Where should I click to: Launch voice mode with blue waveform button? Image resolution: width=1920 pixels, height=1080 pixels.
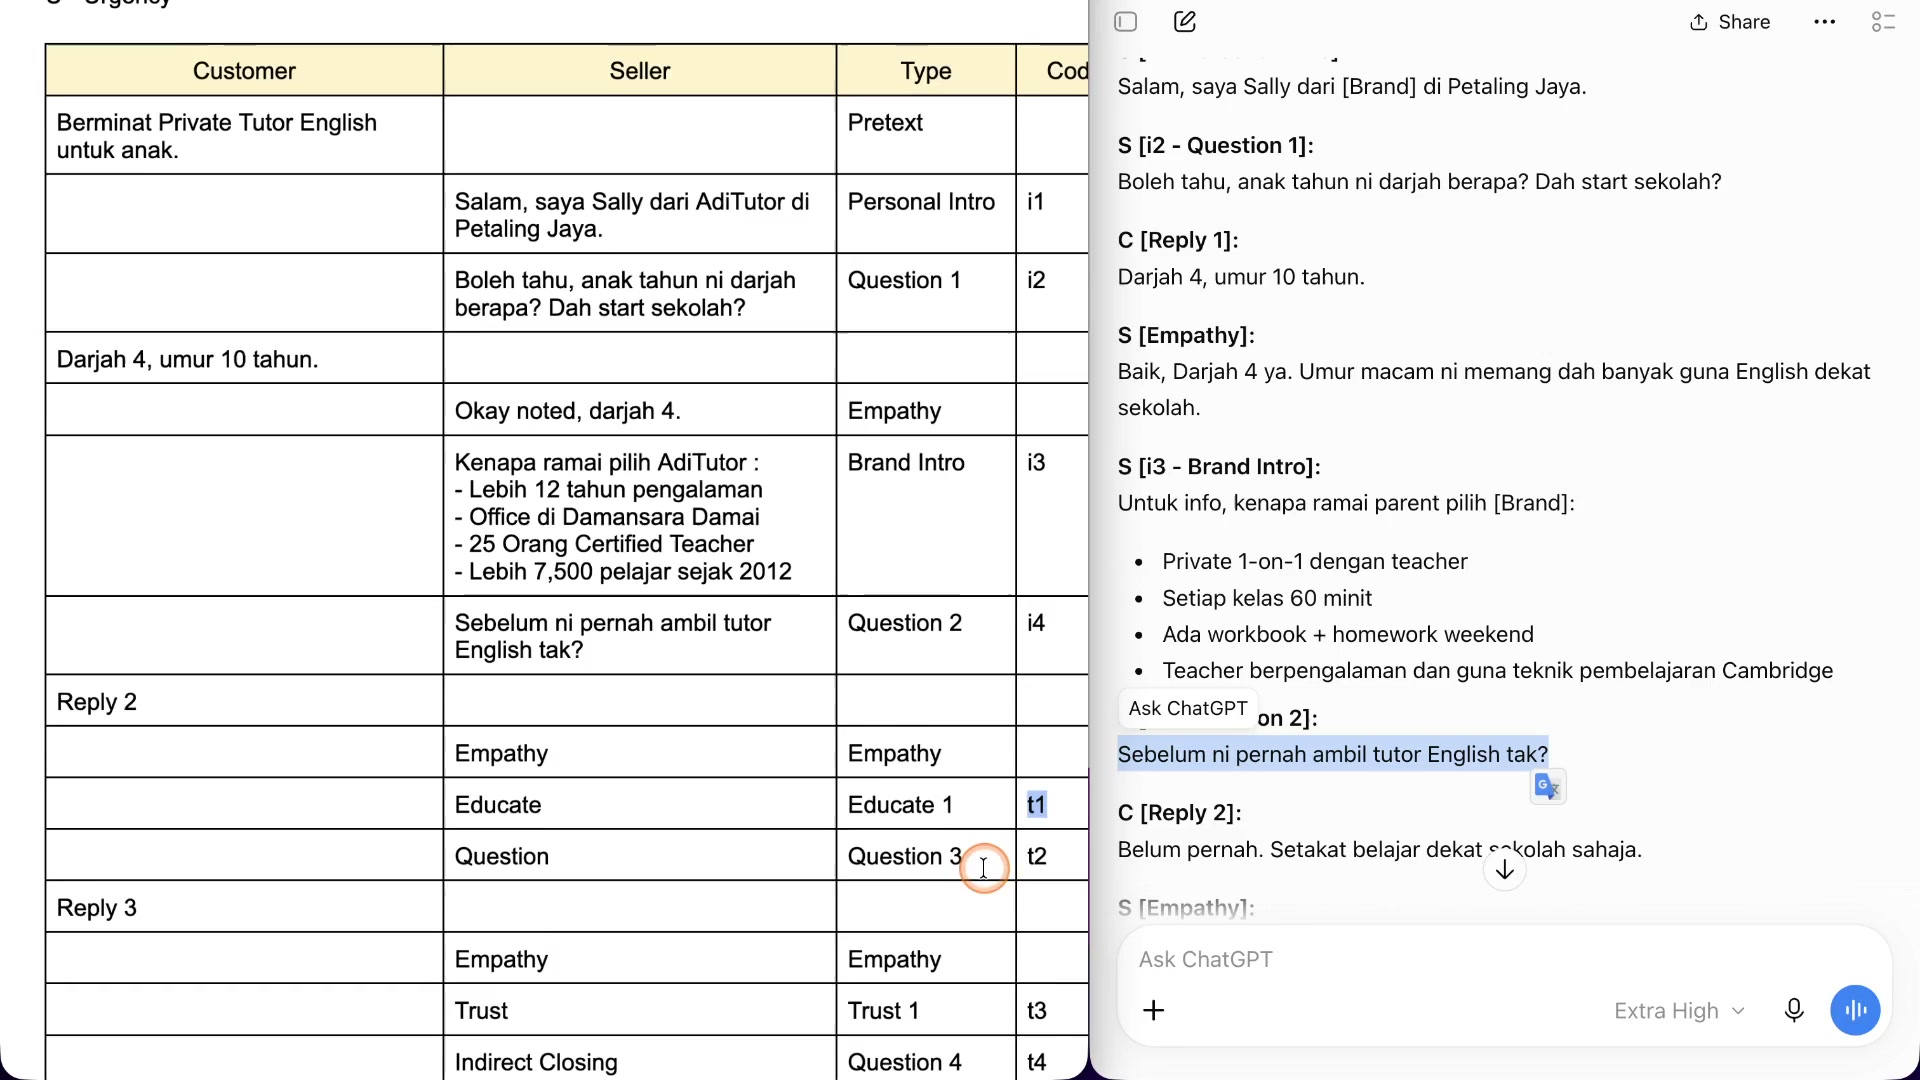pyautogui.click(x=1855, y=1011)
